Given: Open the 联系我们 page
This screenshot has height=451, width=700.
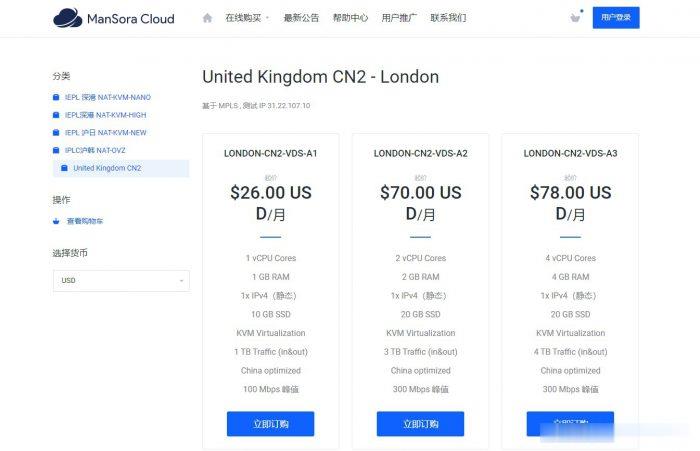Looking at the screenshot, I should (448, 18).
